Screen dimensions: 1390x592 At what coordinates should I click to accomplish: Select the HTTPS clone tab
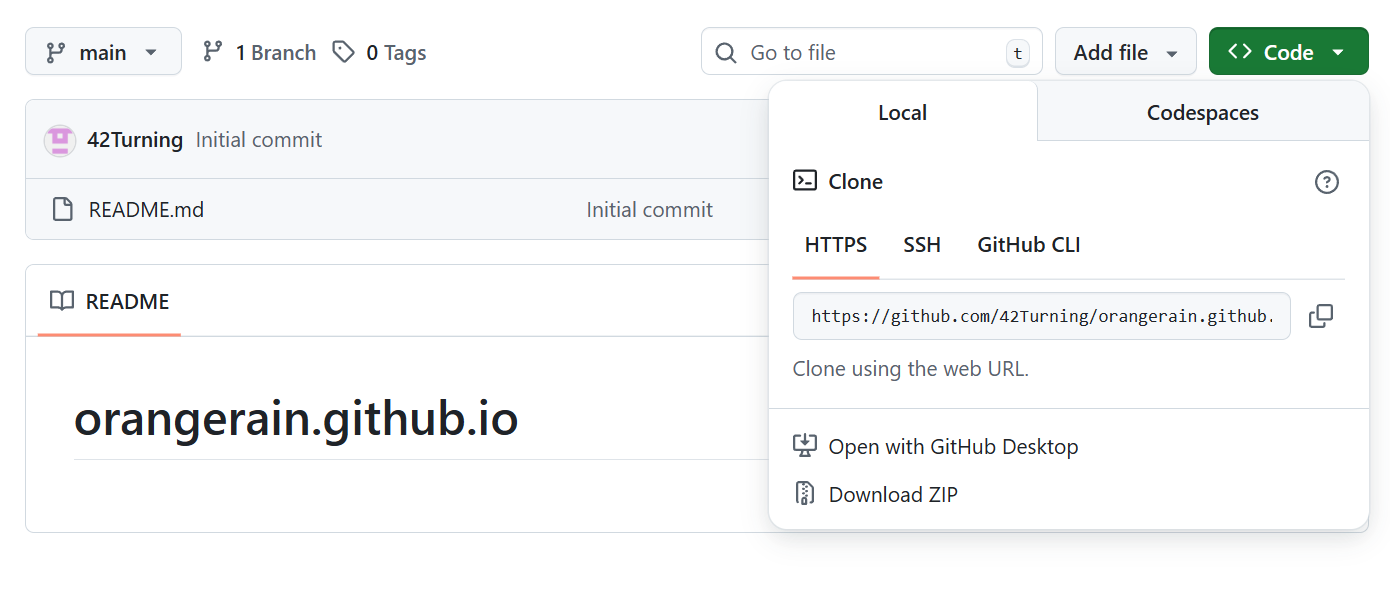(836, 245)
